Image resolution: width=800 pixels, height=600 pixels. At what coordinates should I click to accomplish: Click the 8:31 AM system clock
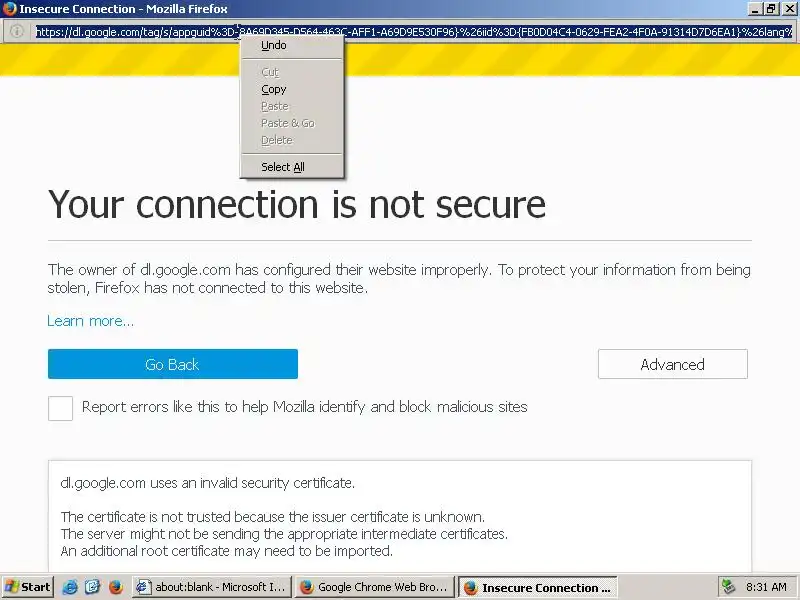(x=766, y=587)
